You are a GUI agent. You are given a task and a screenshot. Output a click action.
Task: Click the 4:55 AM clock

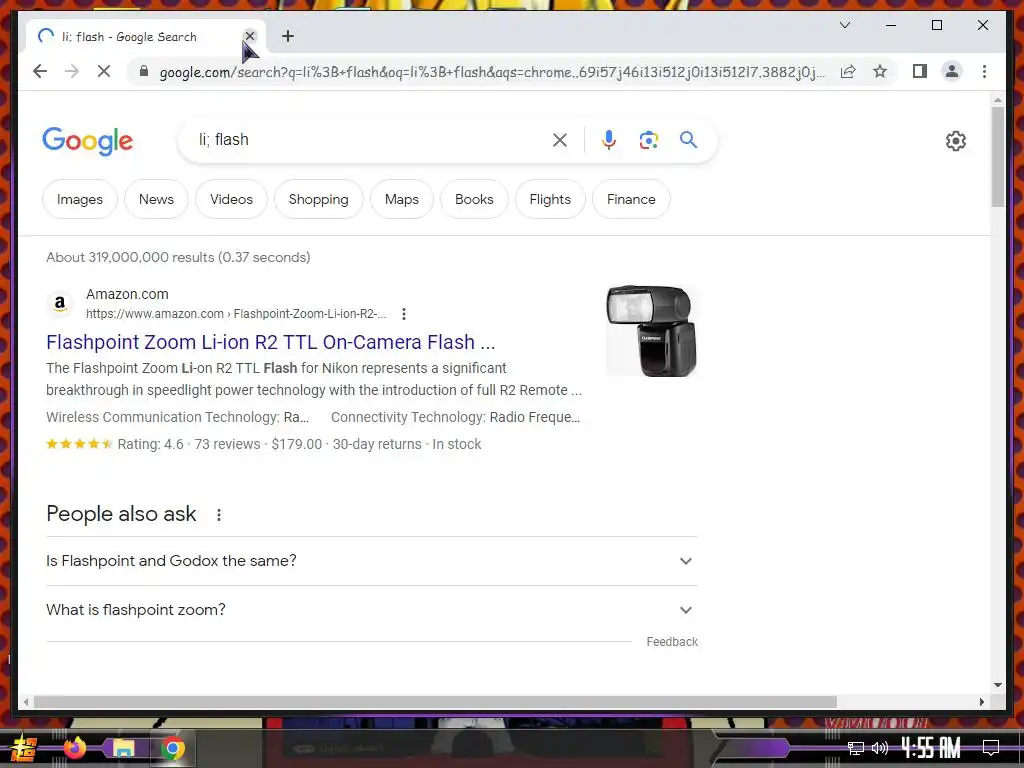931,747
